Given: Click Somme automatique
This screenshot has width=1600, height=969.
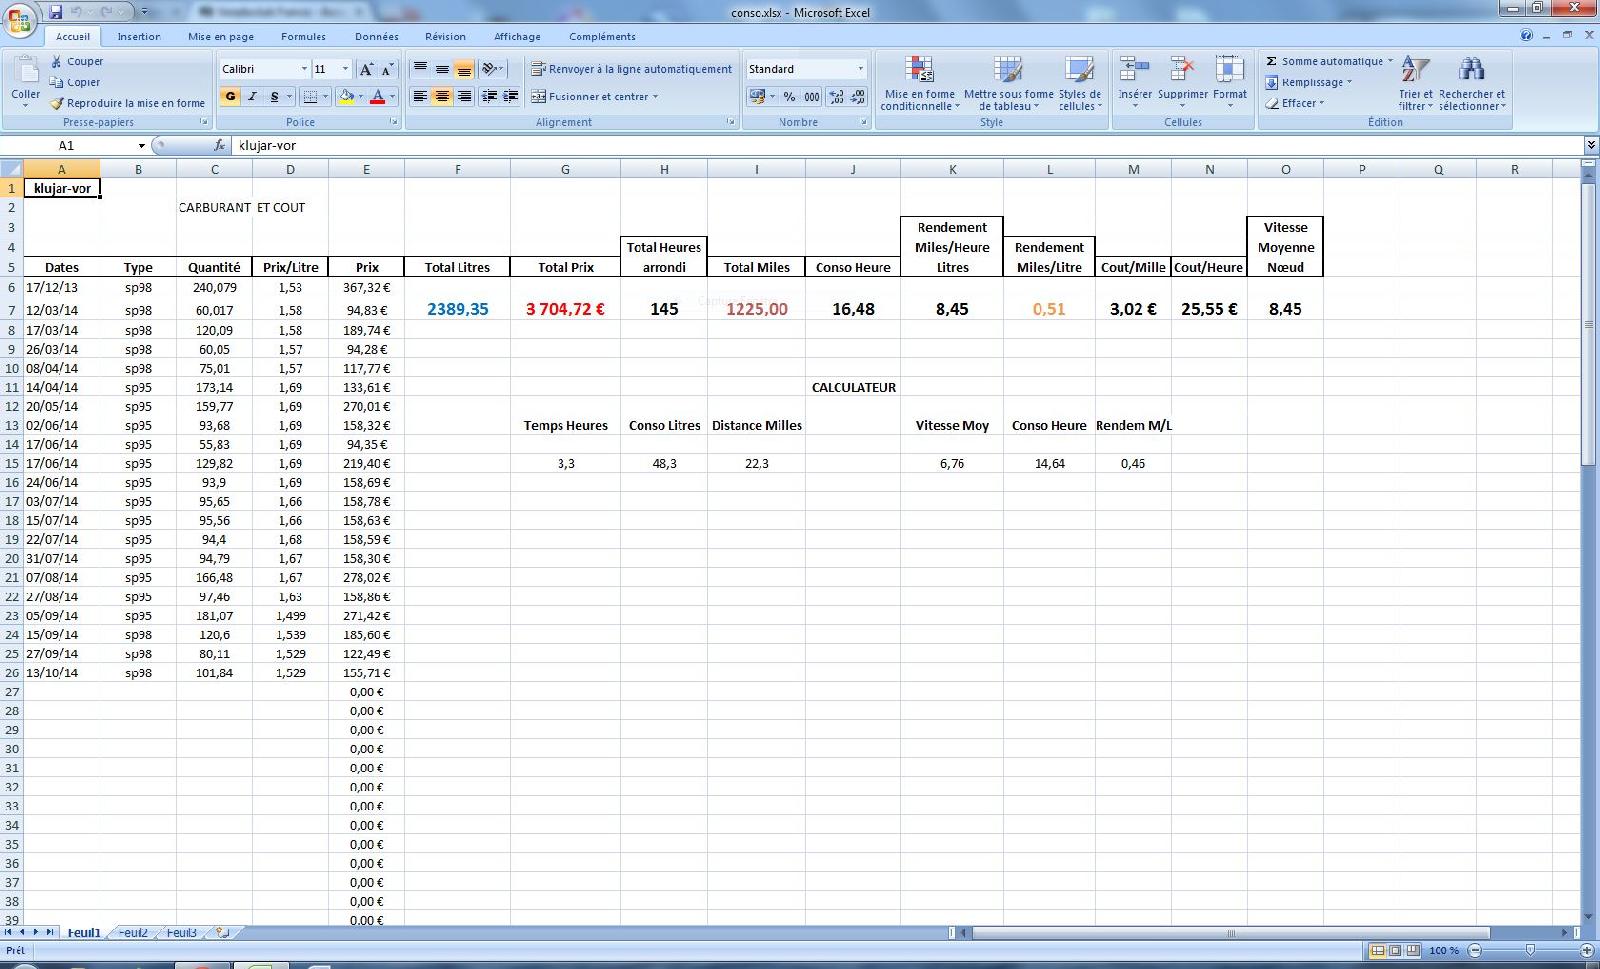Looking at the screenshot, I should coord(1324,61).
